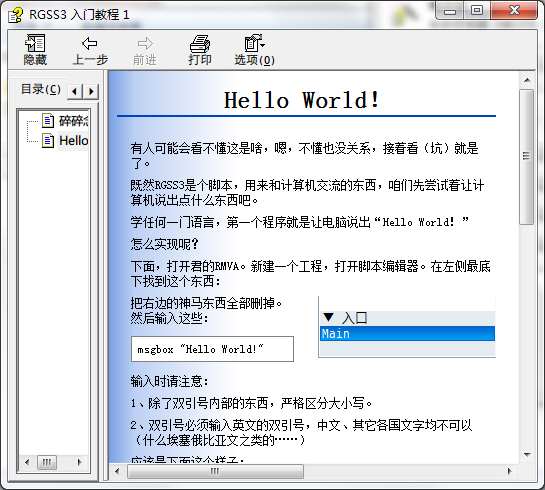The image size is (545, 490).
Task: Click the line "然后输入这些:"
Action: click(170, 318)
